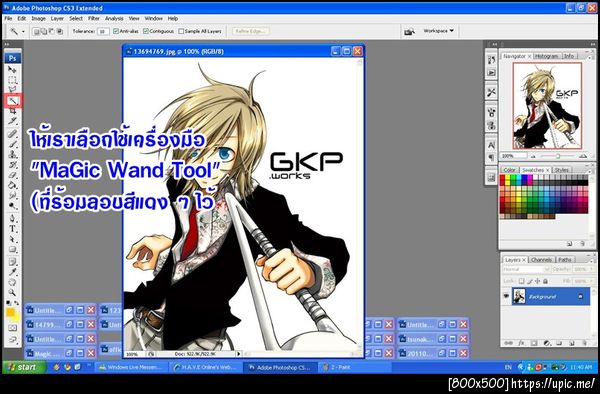
Task: Select the Zoom tool
Action: tap(12, 293)
